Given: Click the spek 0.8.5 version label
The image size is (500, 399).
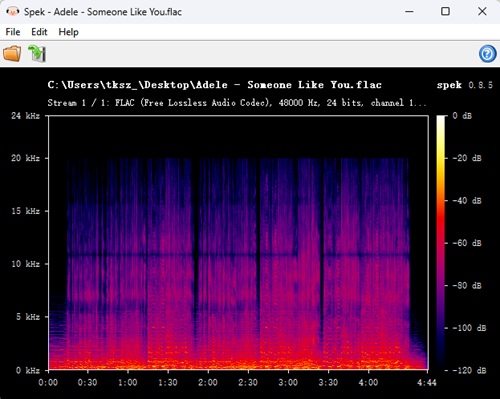Looking at the screenshot, I should [x=465, y=85].
